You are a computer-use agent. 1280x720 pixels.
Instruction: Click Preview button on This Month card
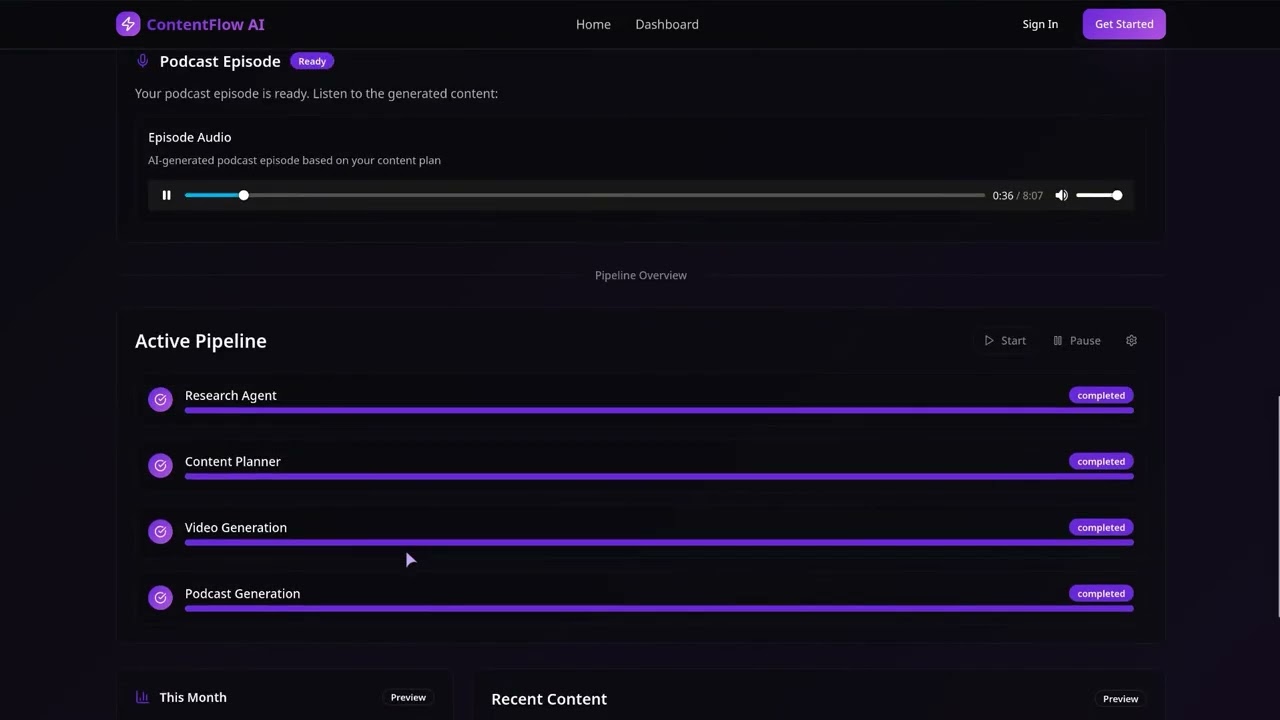click(408, 697)
